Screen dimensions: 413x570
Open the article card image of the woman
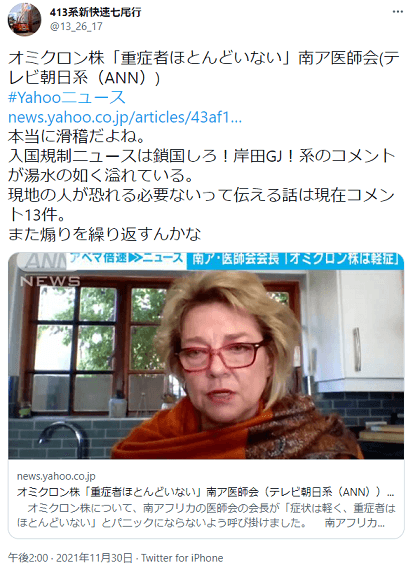pyautogui.click(x=206, y=355)
